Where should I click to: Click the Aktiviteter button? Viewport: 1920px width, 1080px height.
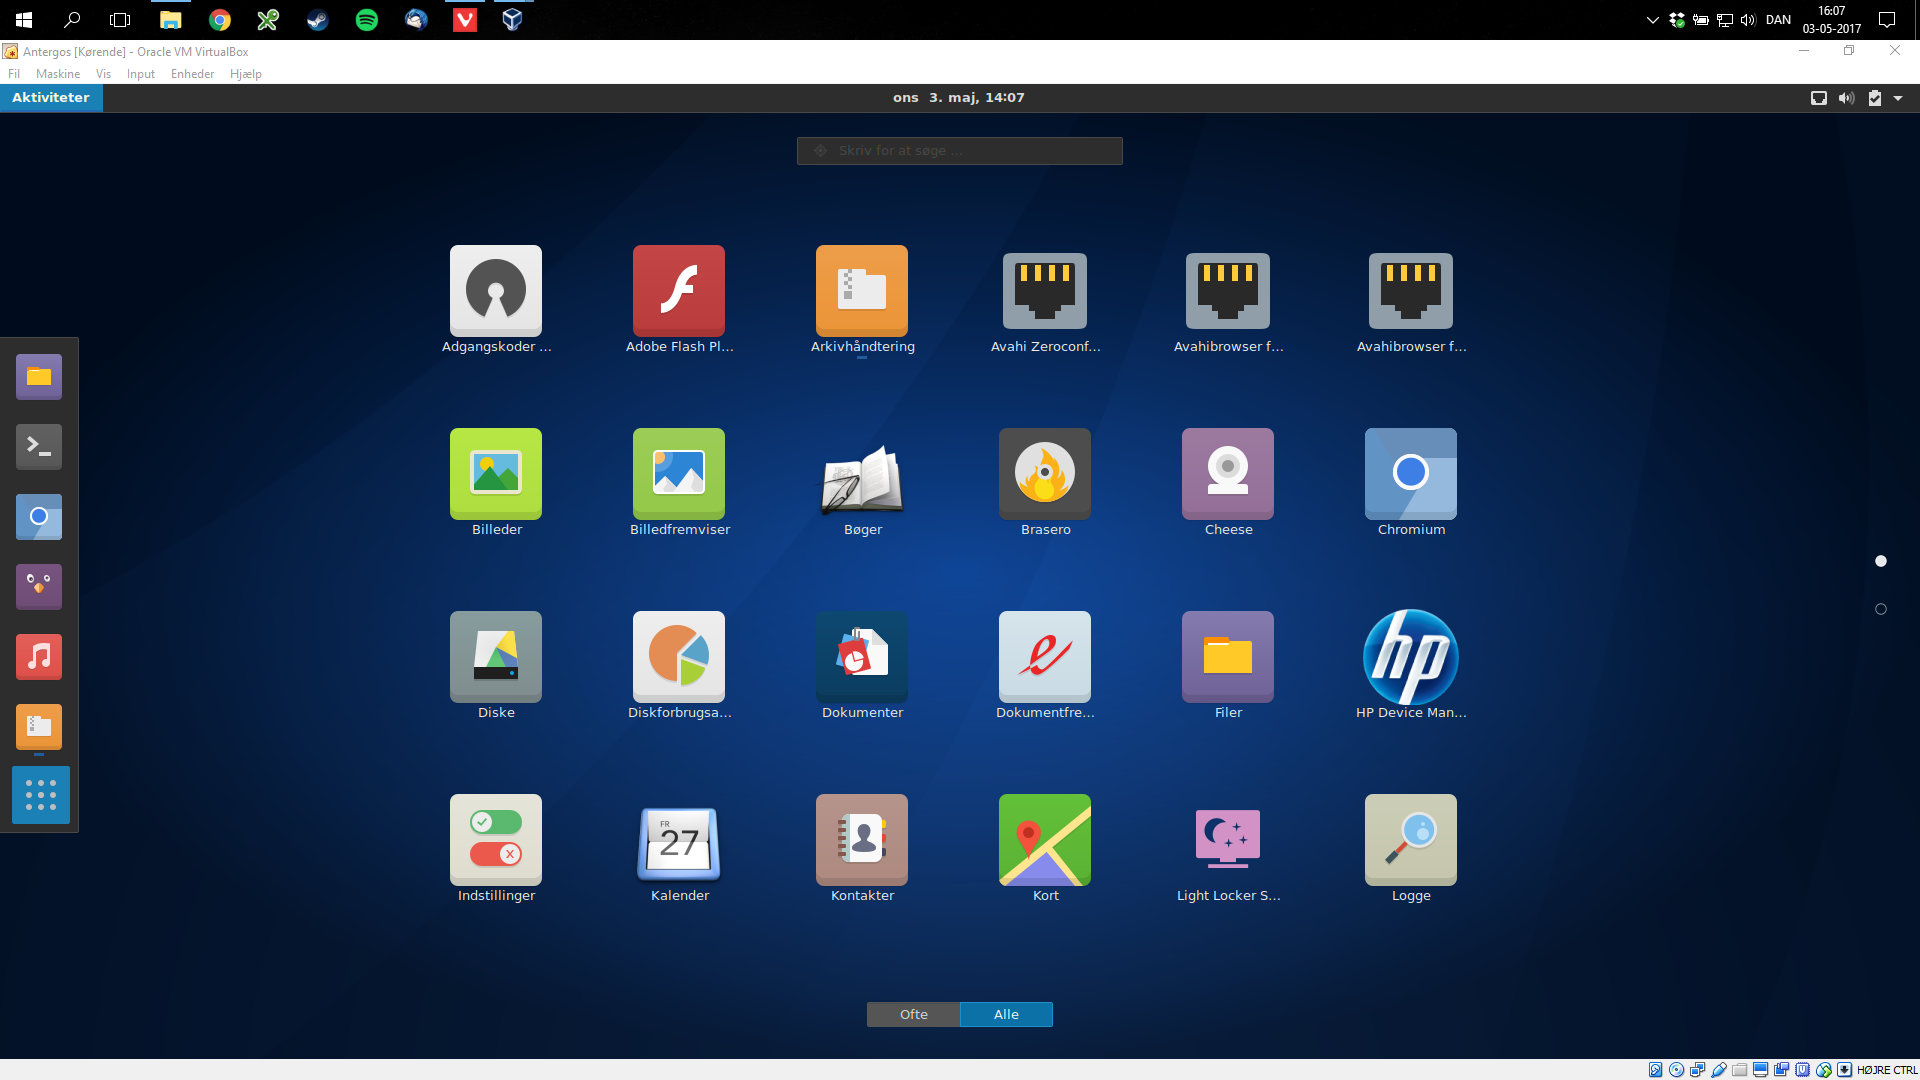tap(51, 98)
